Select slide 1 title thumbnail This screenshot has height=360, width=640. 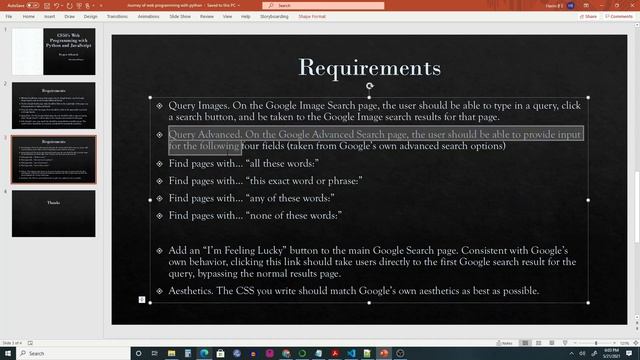(54, 51)
